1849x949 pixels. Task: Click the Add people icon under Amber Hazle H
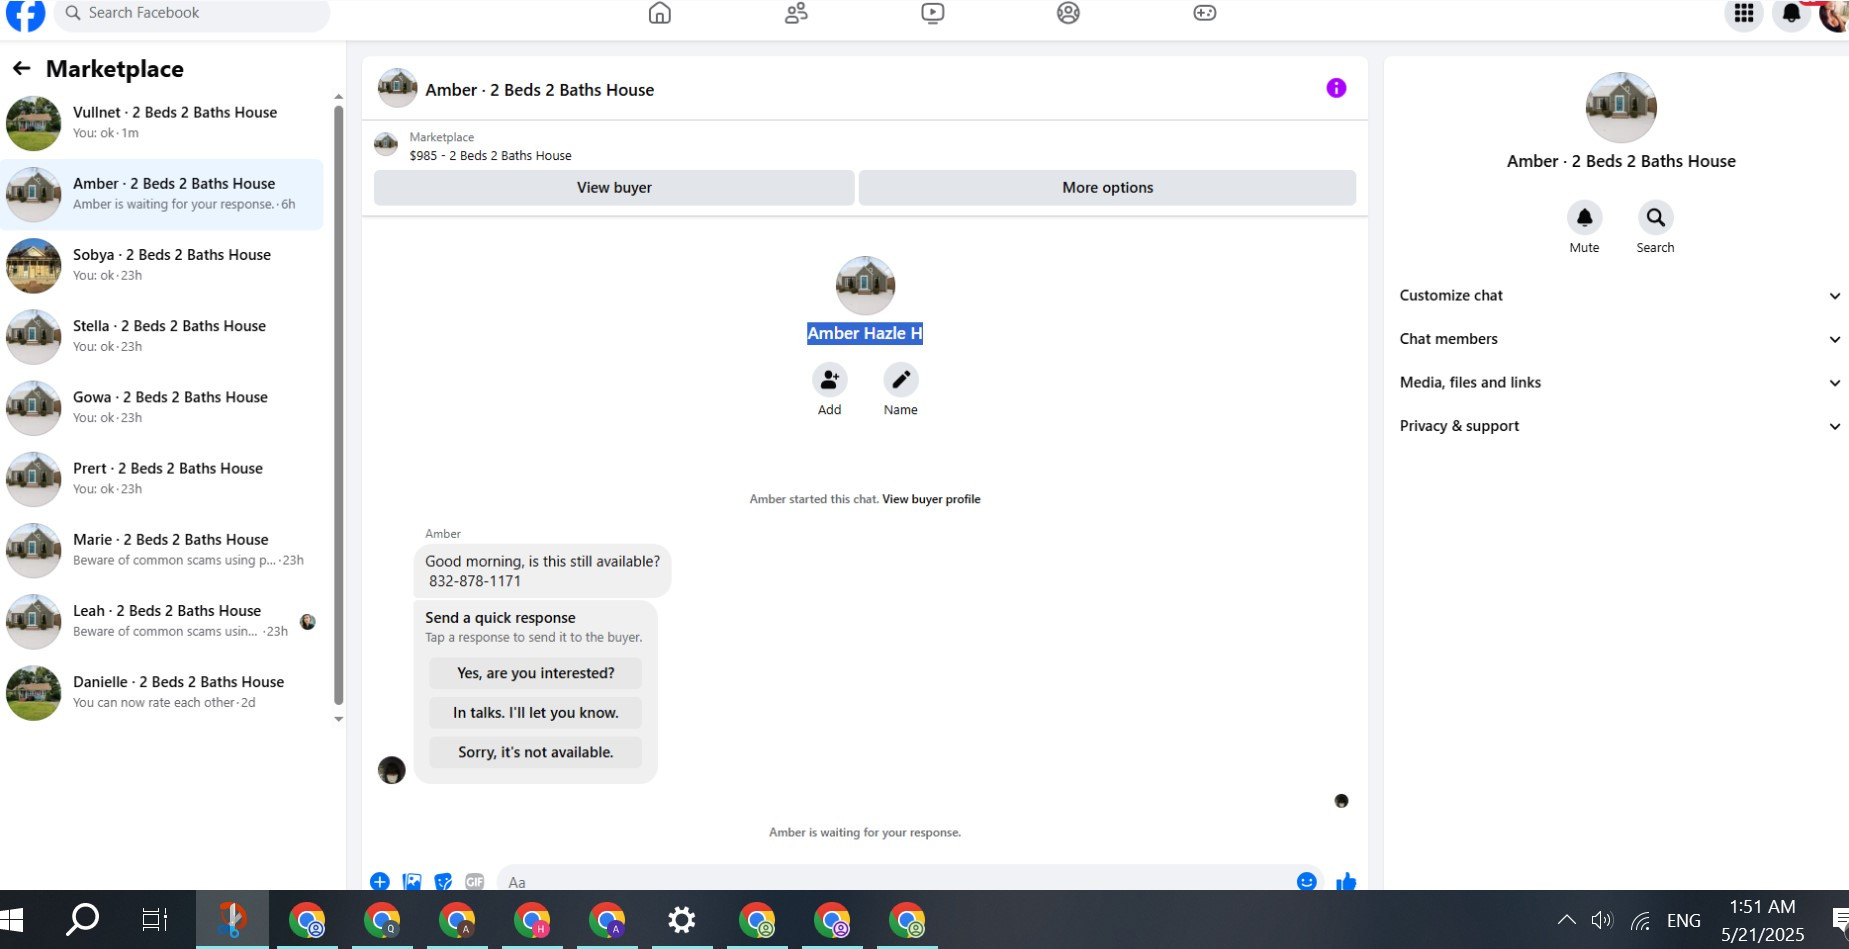click(x=830, y=380)
